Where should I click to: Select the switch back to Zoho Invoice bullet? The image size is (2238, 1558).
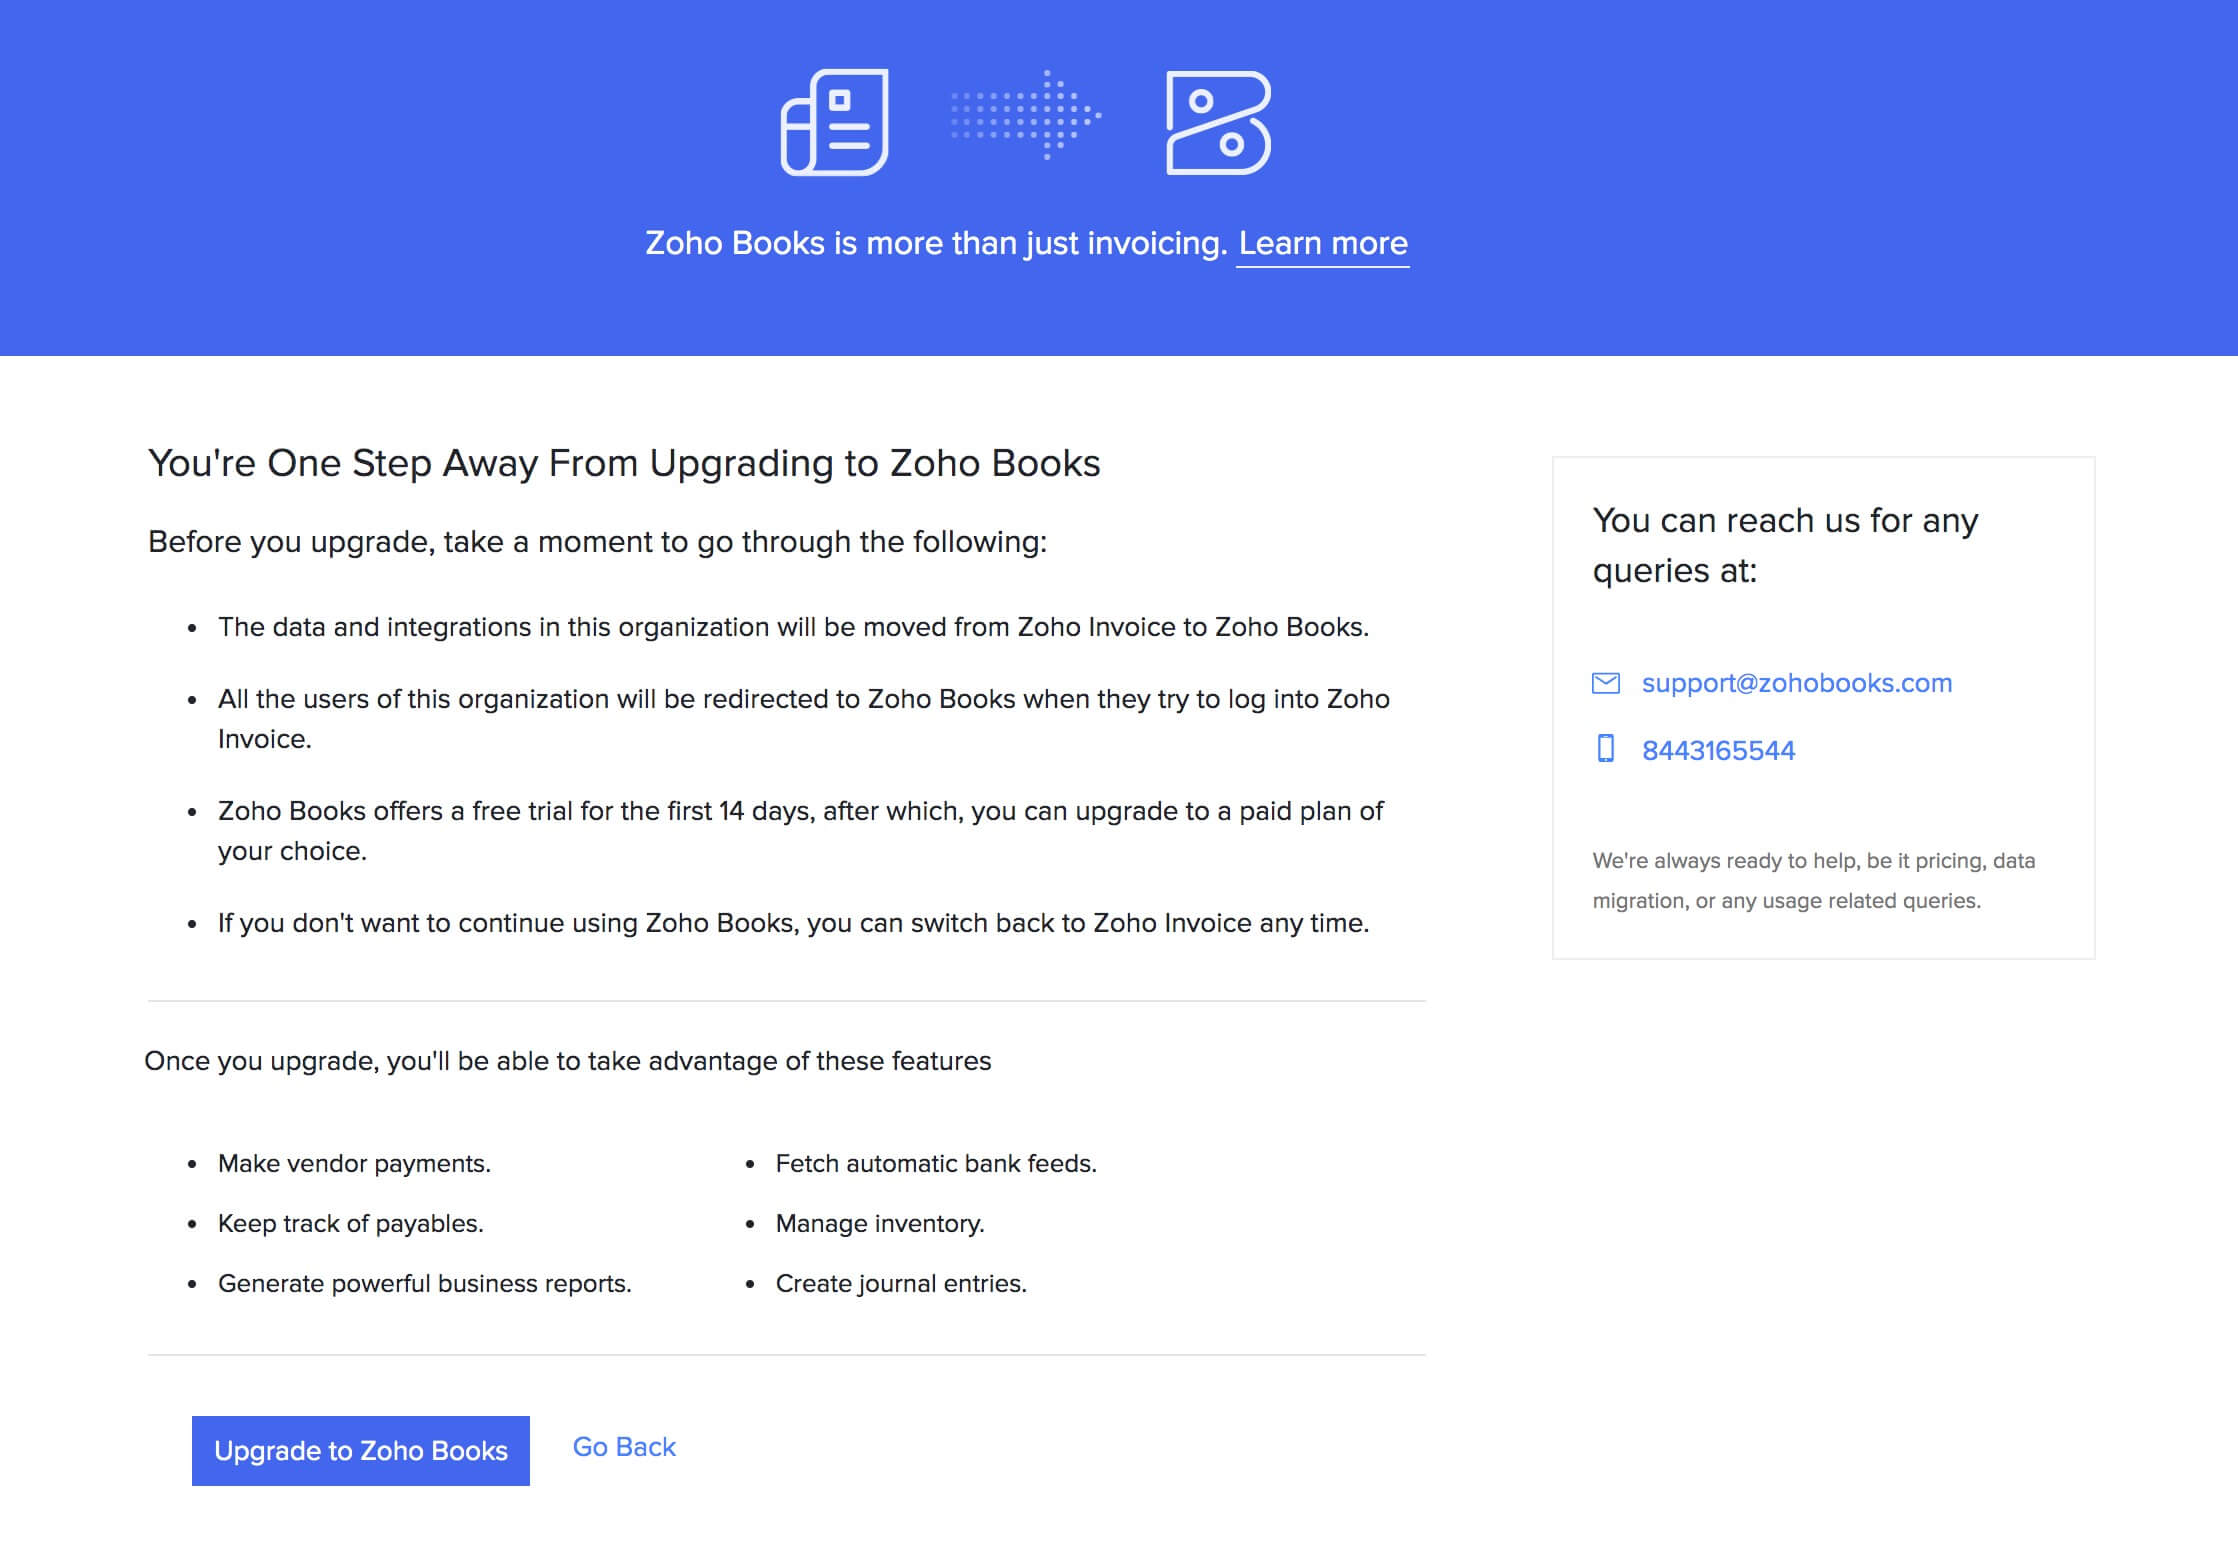(x=795, y=923)
